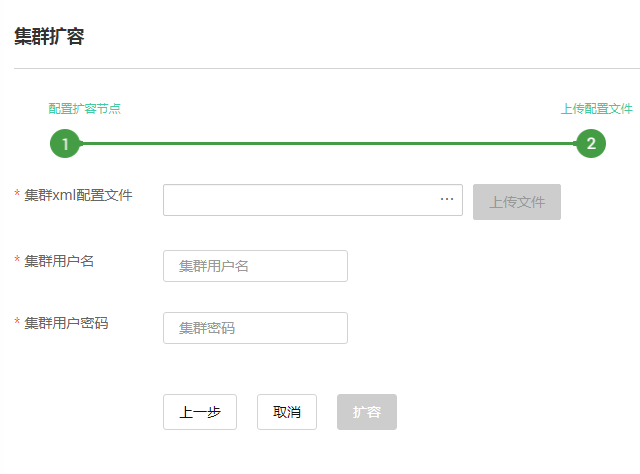Click into the 集群用户名 input box
The height and width of the screenshot is (474, 640).
[255, 266]
